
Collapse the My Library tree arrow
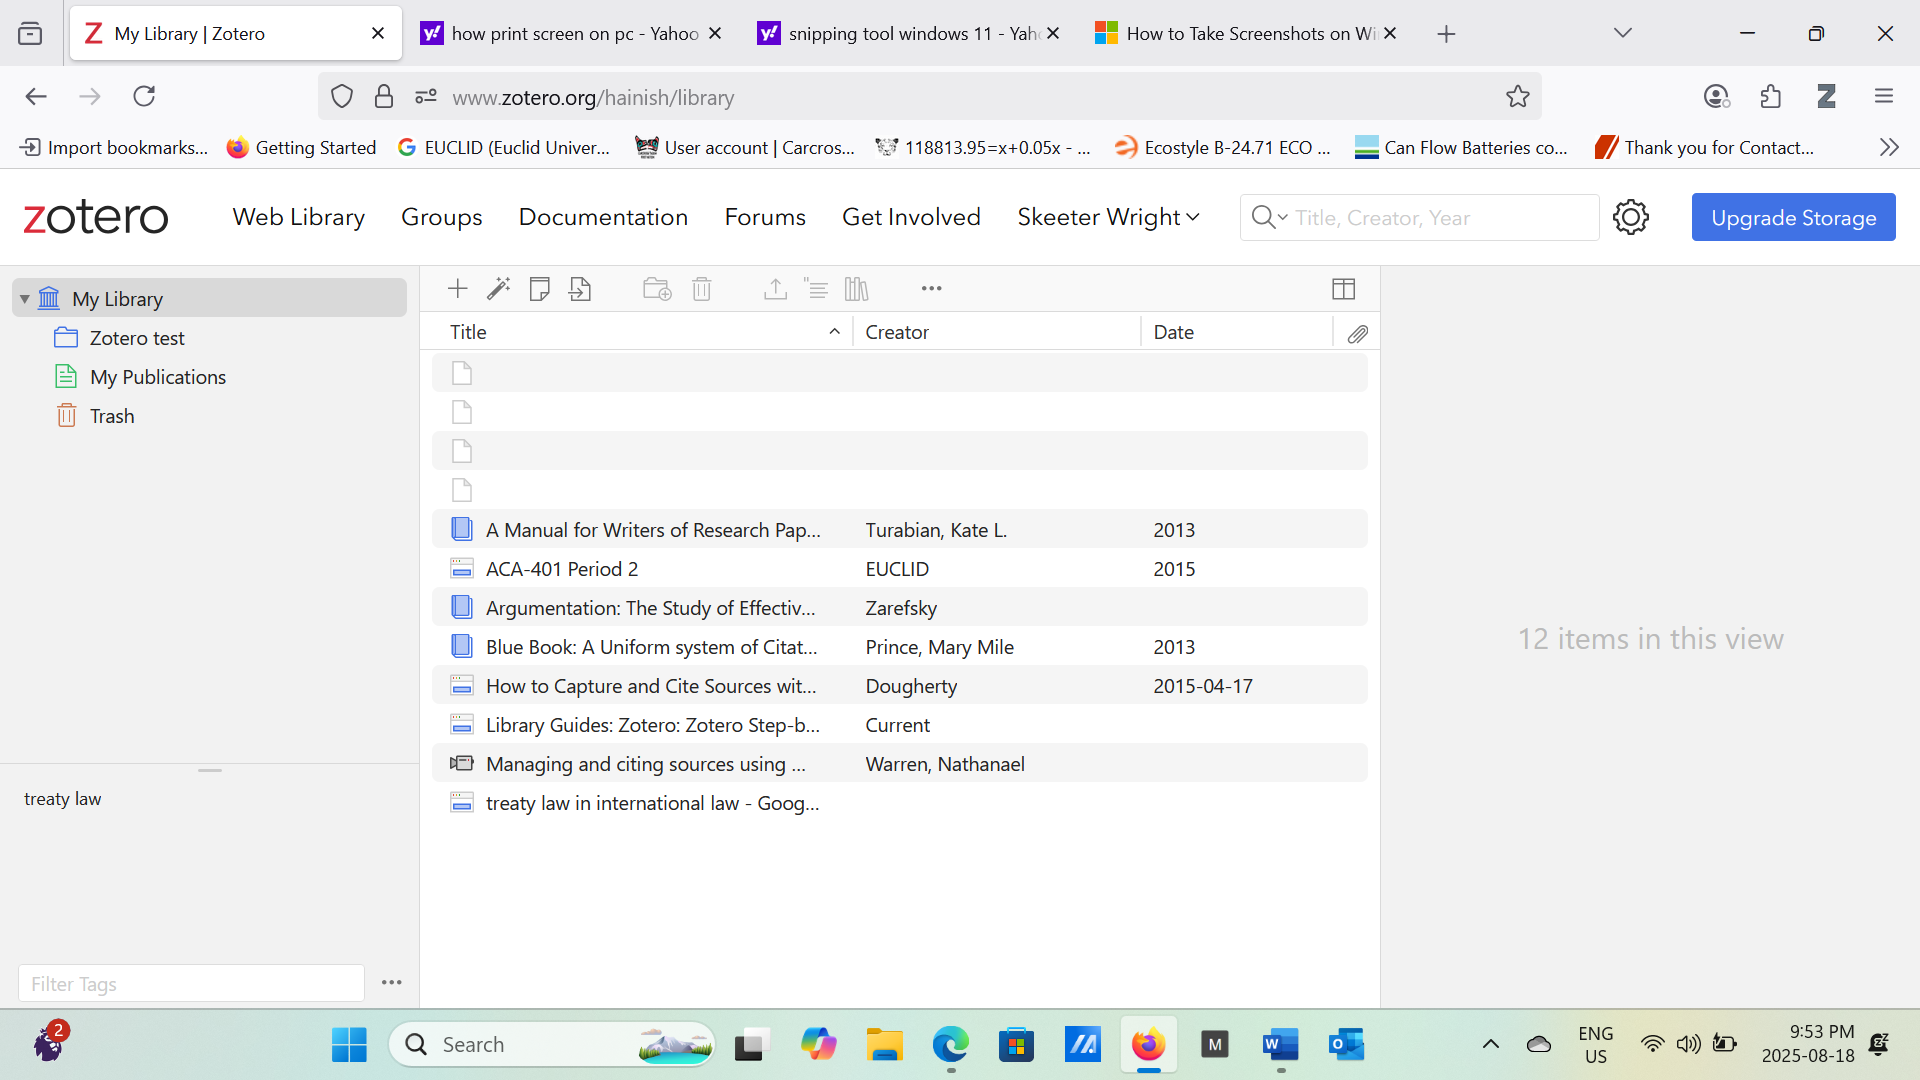[25, 299]
